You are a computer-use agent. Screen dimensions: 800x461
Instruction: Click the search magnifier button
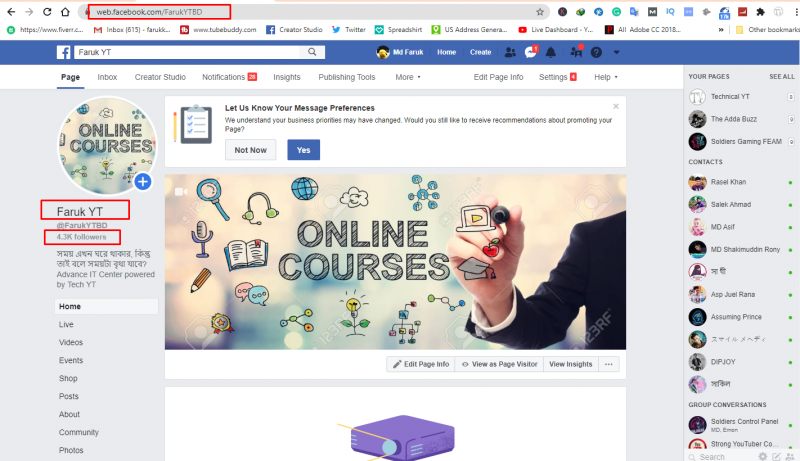[312, 52]
